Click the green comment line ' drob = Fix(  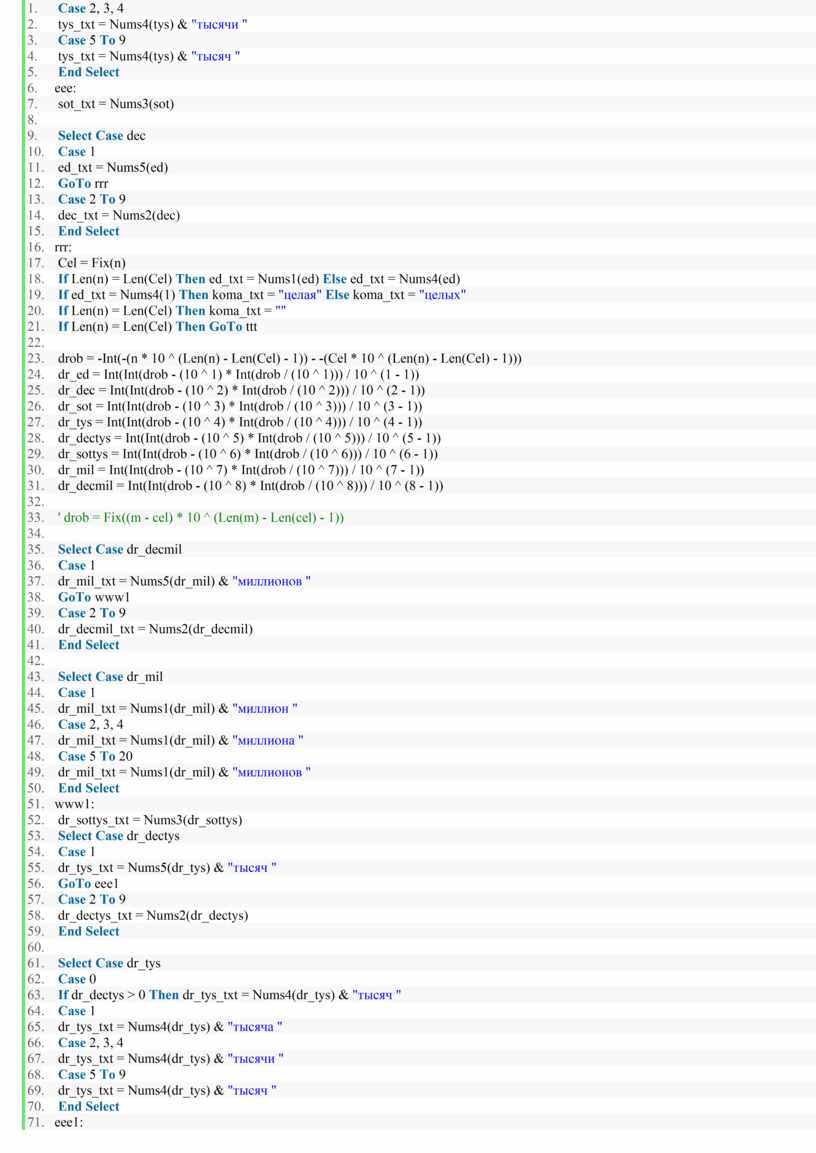[x=201, y=518]
